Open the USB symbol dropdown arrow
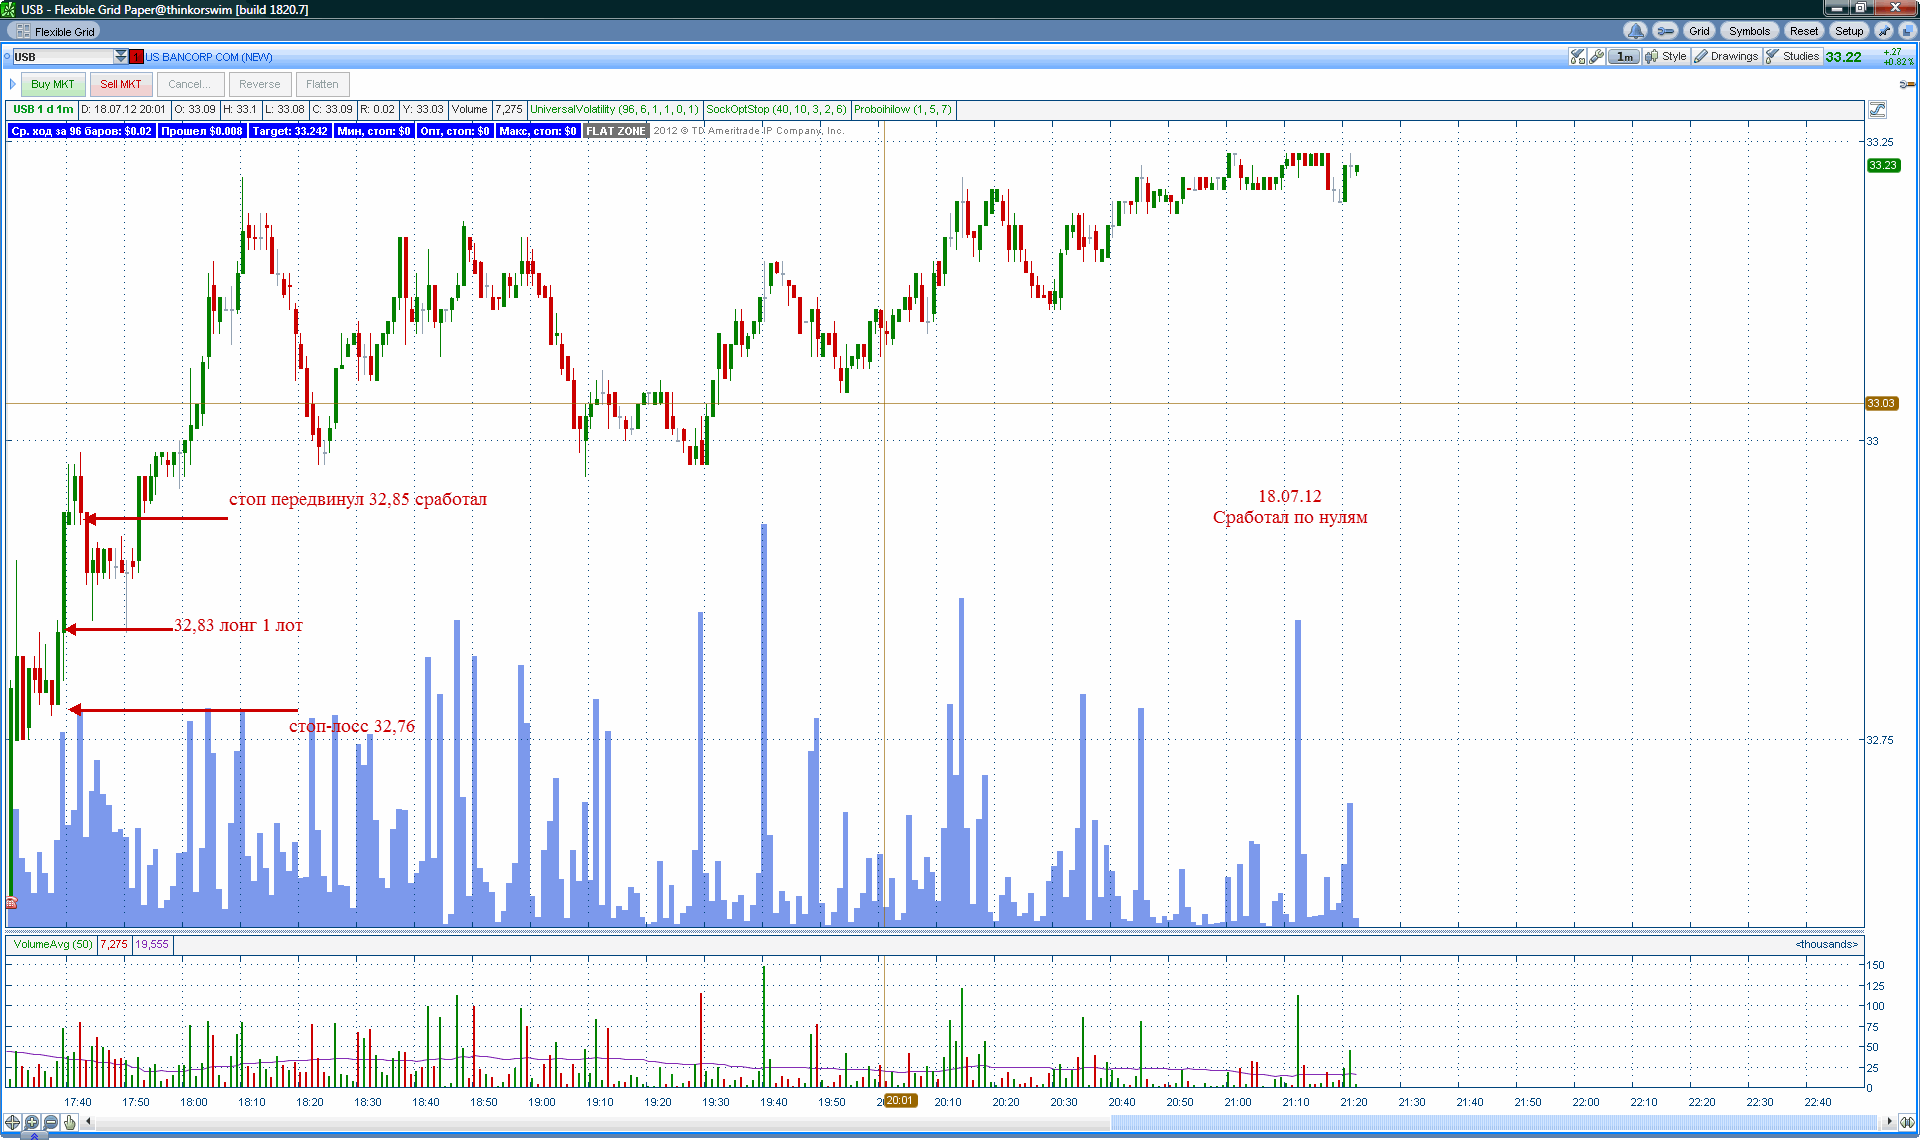The image size is (1920, 1140). (121, 57)
